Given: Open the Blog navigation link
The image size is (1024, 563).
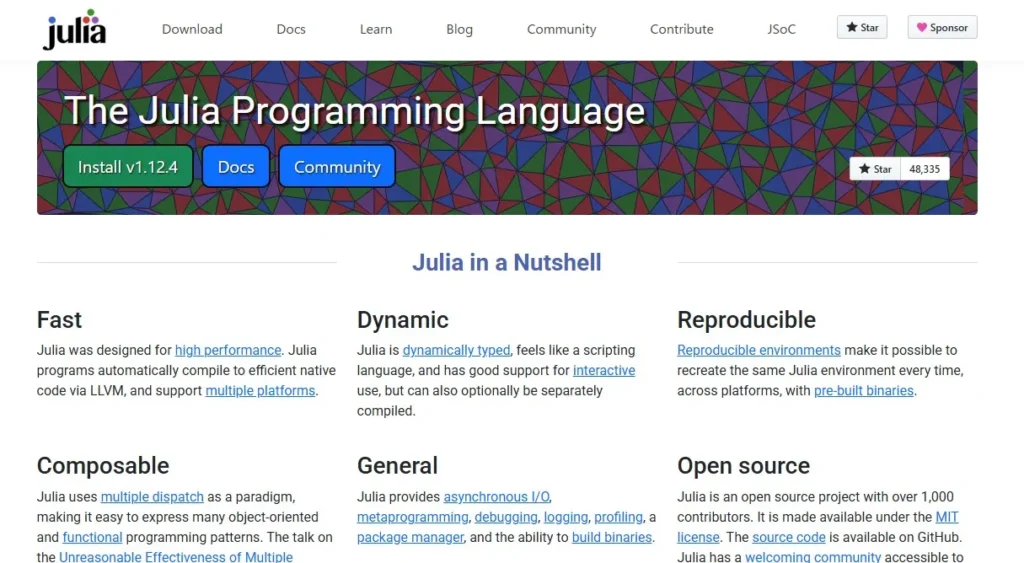Looking at the screenshot, I should pos(459,29).
